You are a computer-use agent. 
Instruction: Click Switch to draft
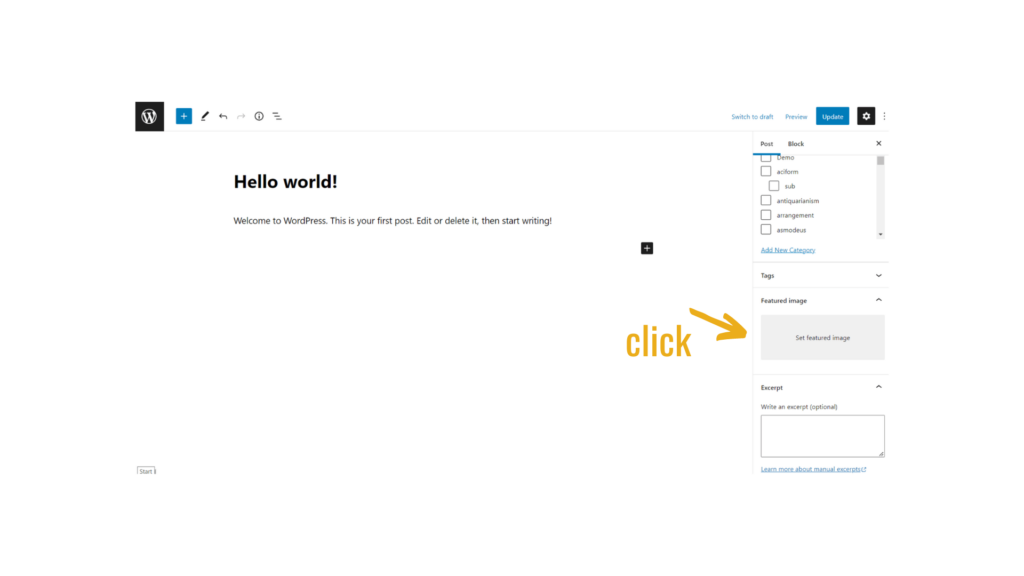click(752, 117)
